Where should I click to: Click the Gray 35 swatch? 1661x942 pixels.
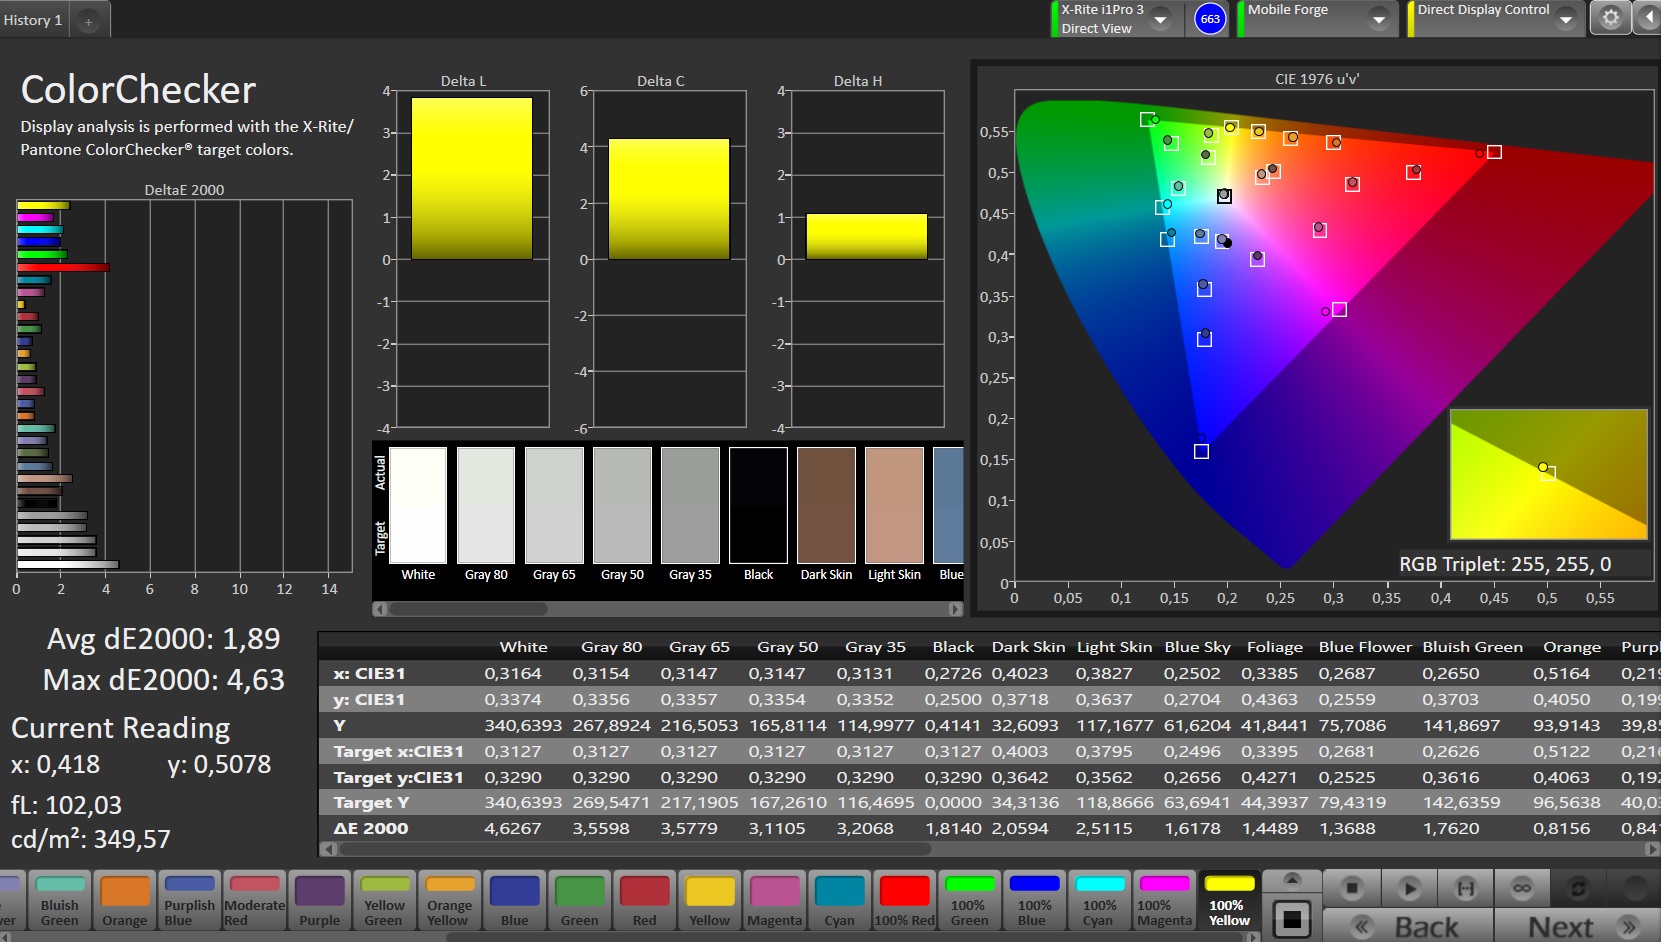click(689, 505)
